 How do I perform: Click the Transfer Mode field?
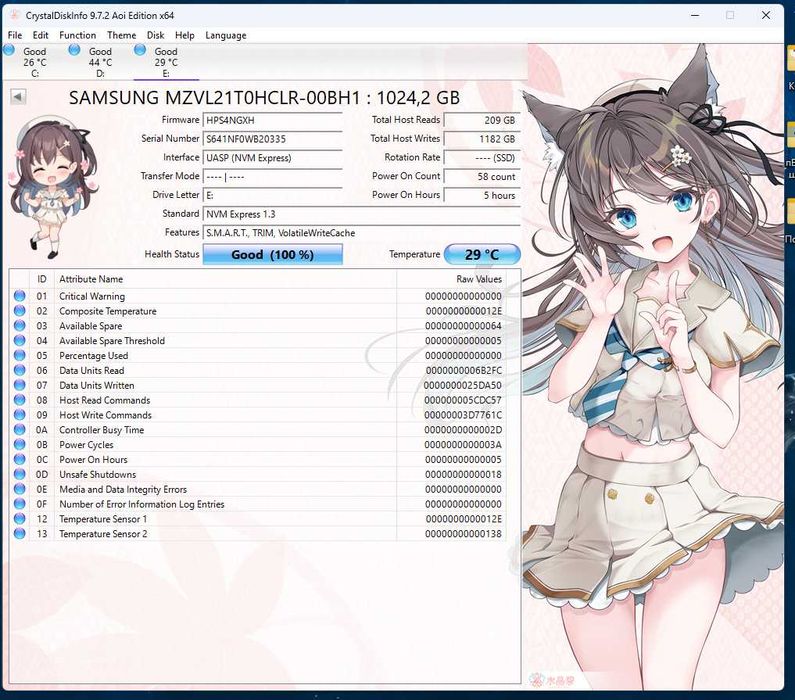(273, 176)
